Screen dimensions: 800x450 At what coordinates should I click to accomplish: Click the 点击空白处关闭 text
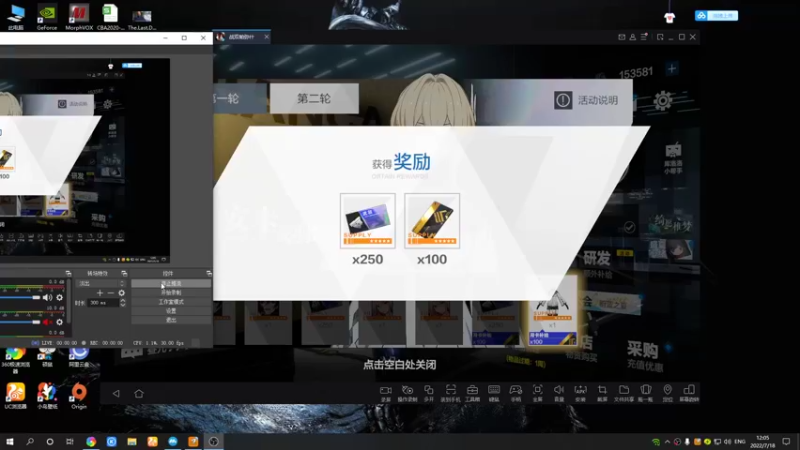399,364
